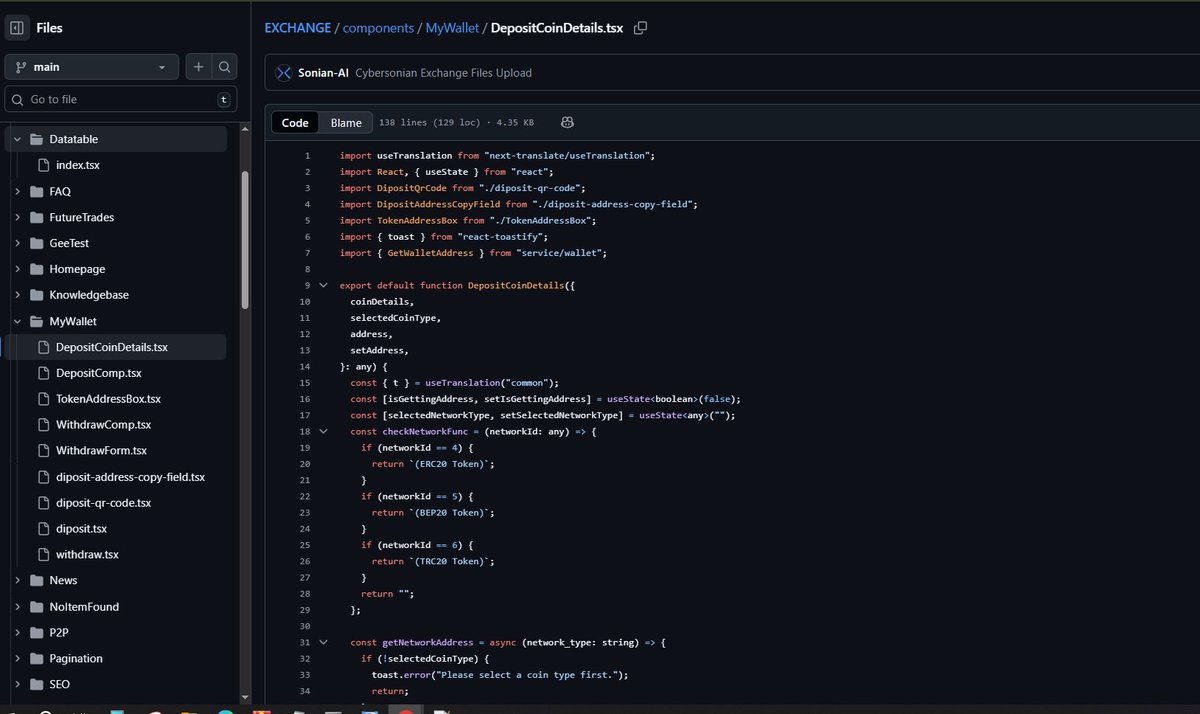Expand the News folder chevron
Image resolution: width=1200 pixels, height=714 pixels.
[18, 581]
